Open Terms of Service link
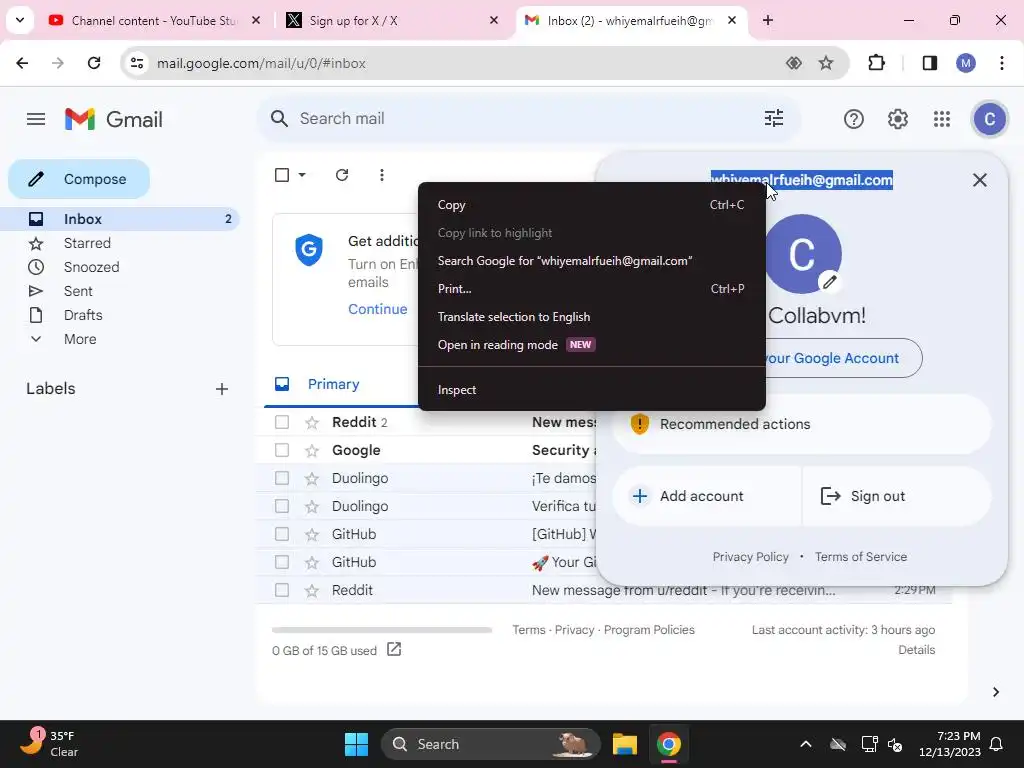Image resolution: width=1024 pixels, height=768 pixels. click(861, 557)
